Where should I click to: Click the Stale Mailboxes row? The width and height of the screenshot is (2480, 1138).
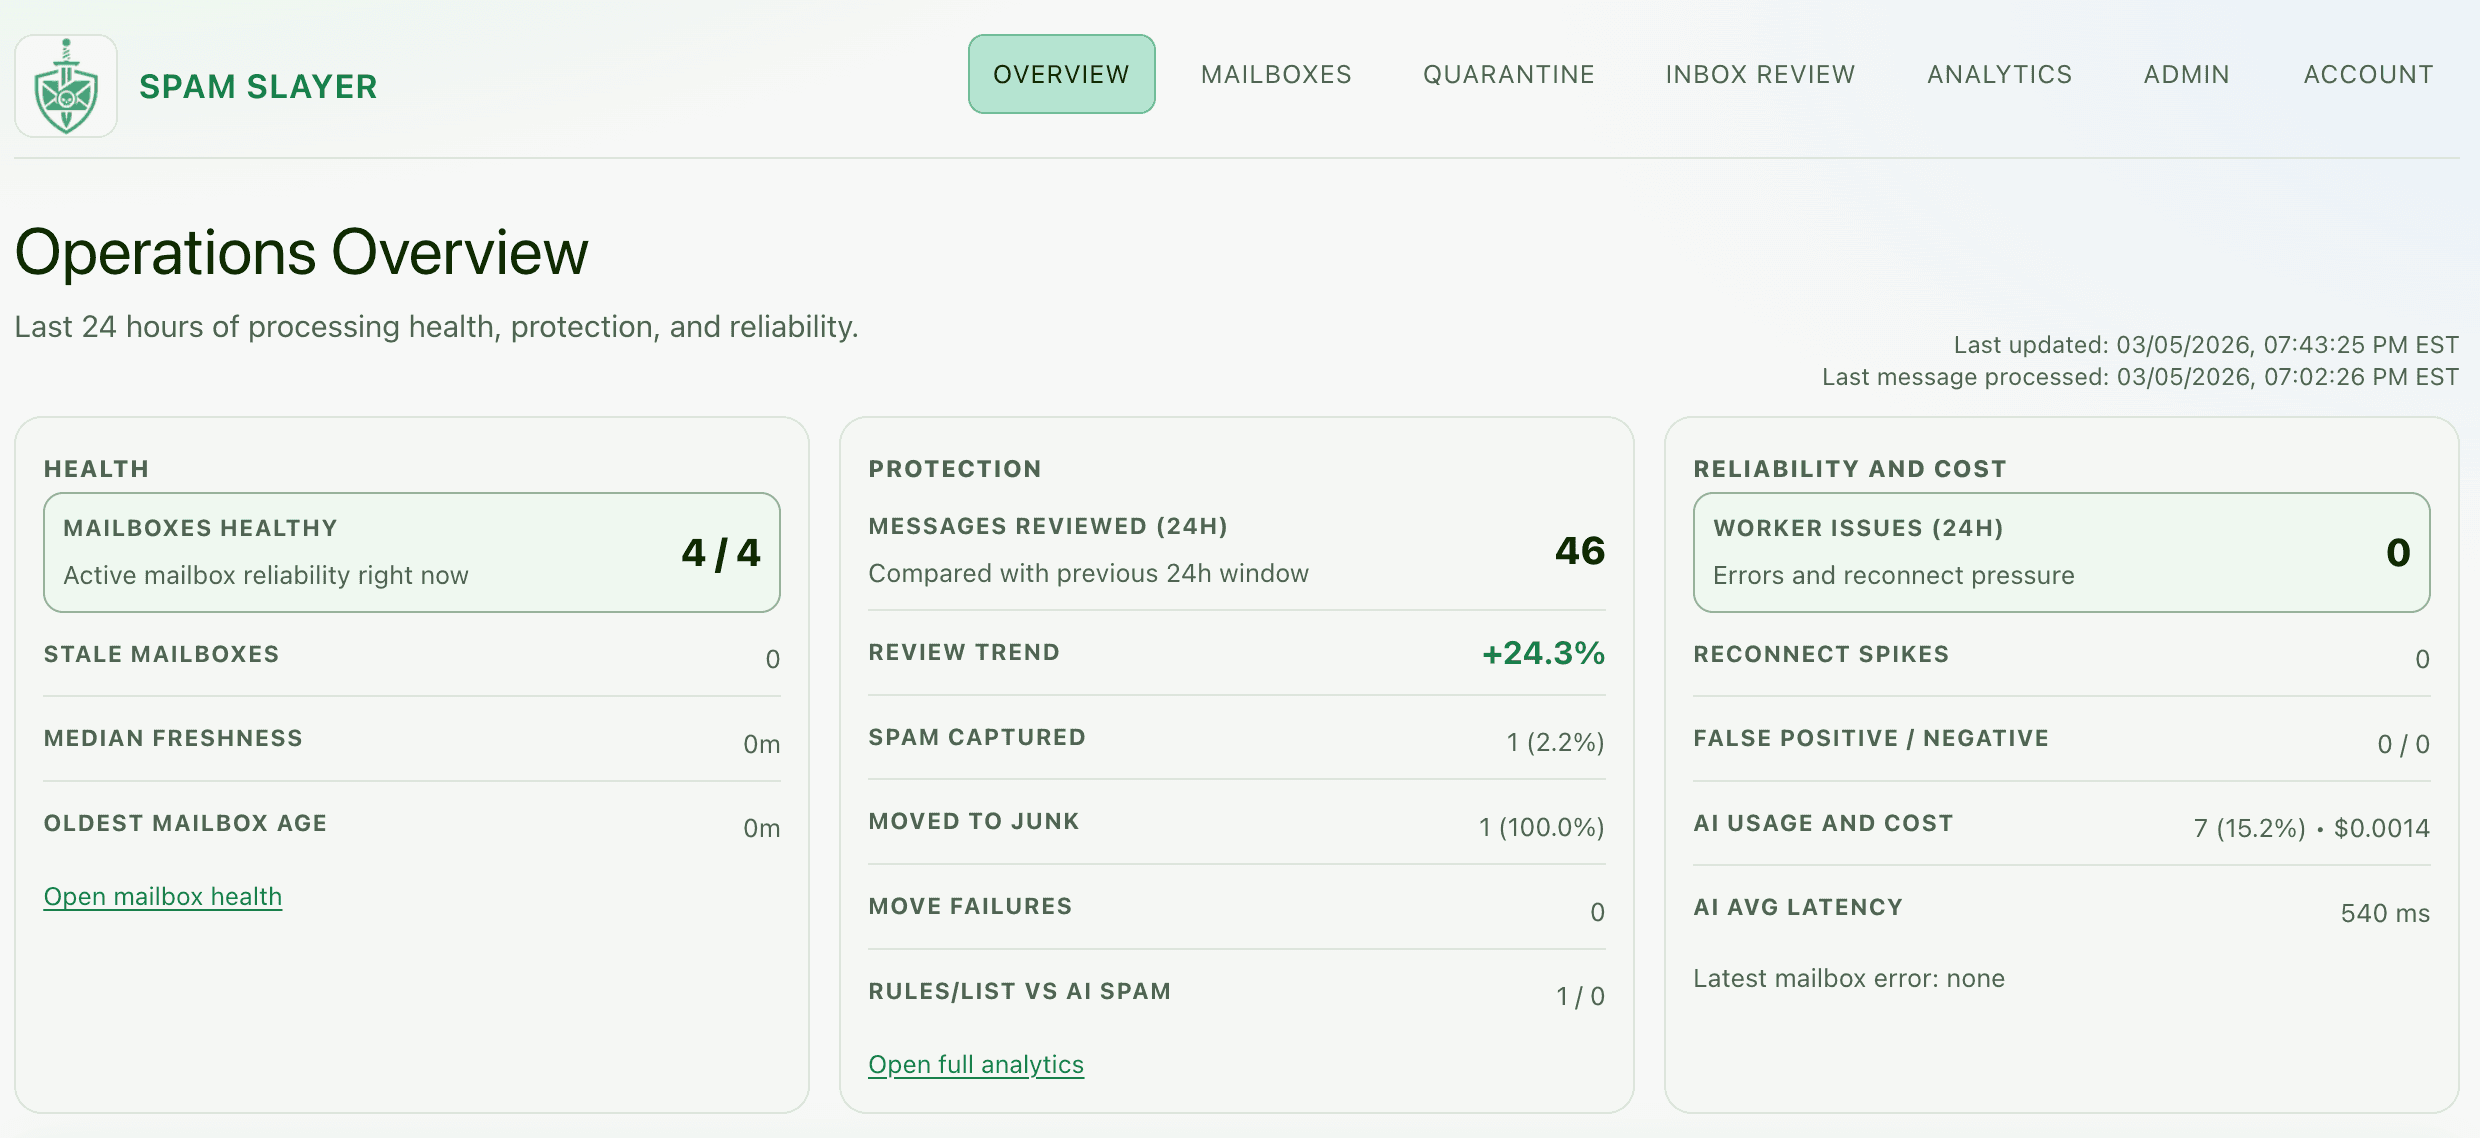(x=412, y=657)
